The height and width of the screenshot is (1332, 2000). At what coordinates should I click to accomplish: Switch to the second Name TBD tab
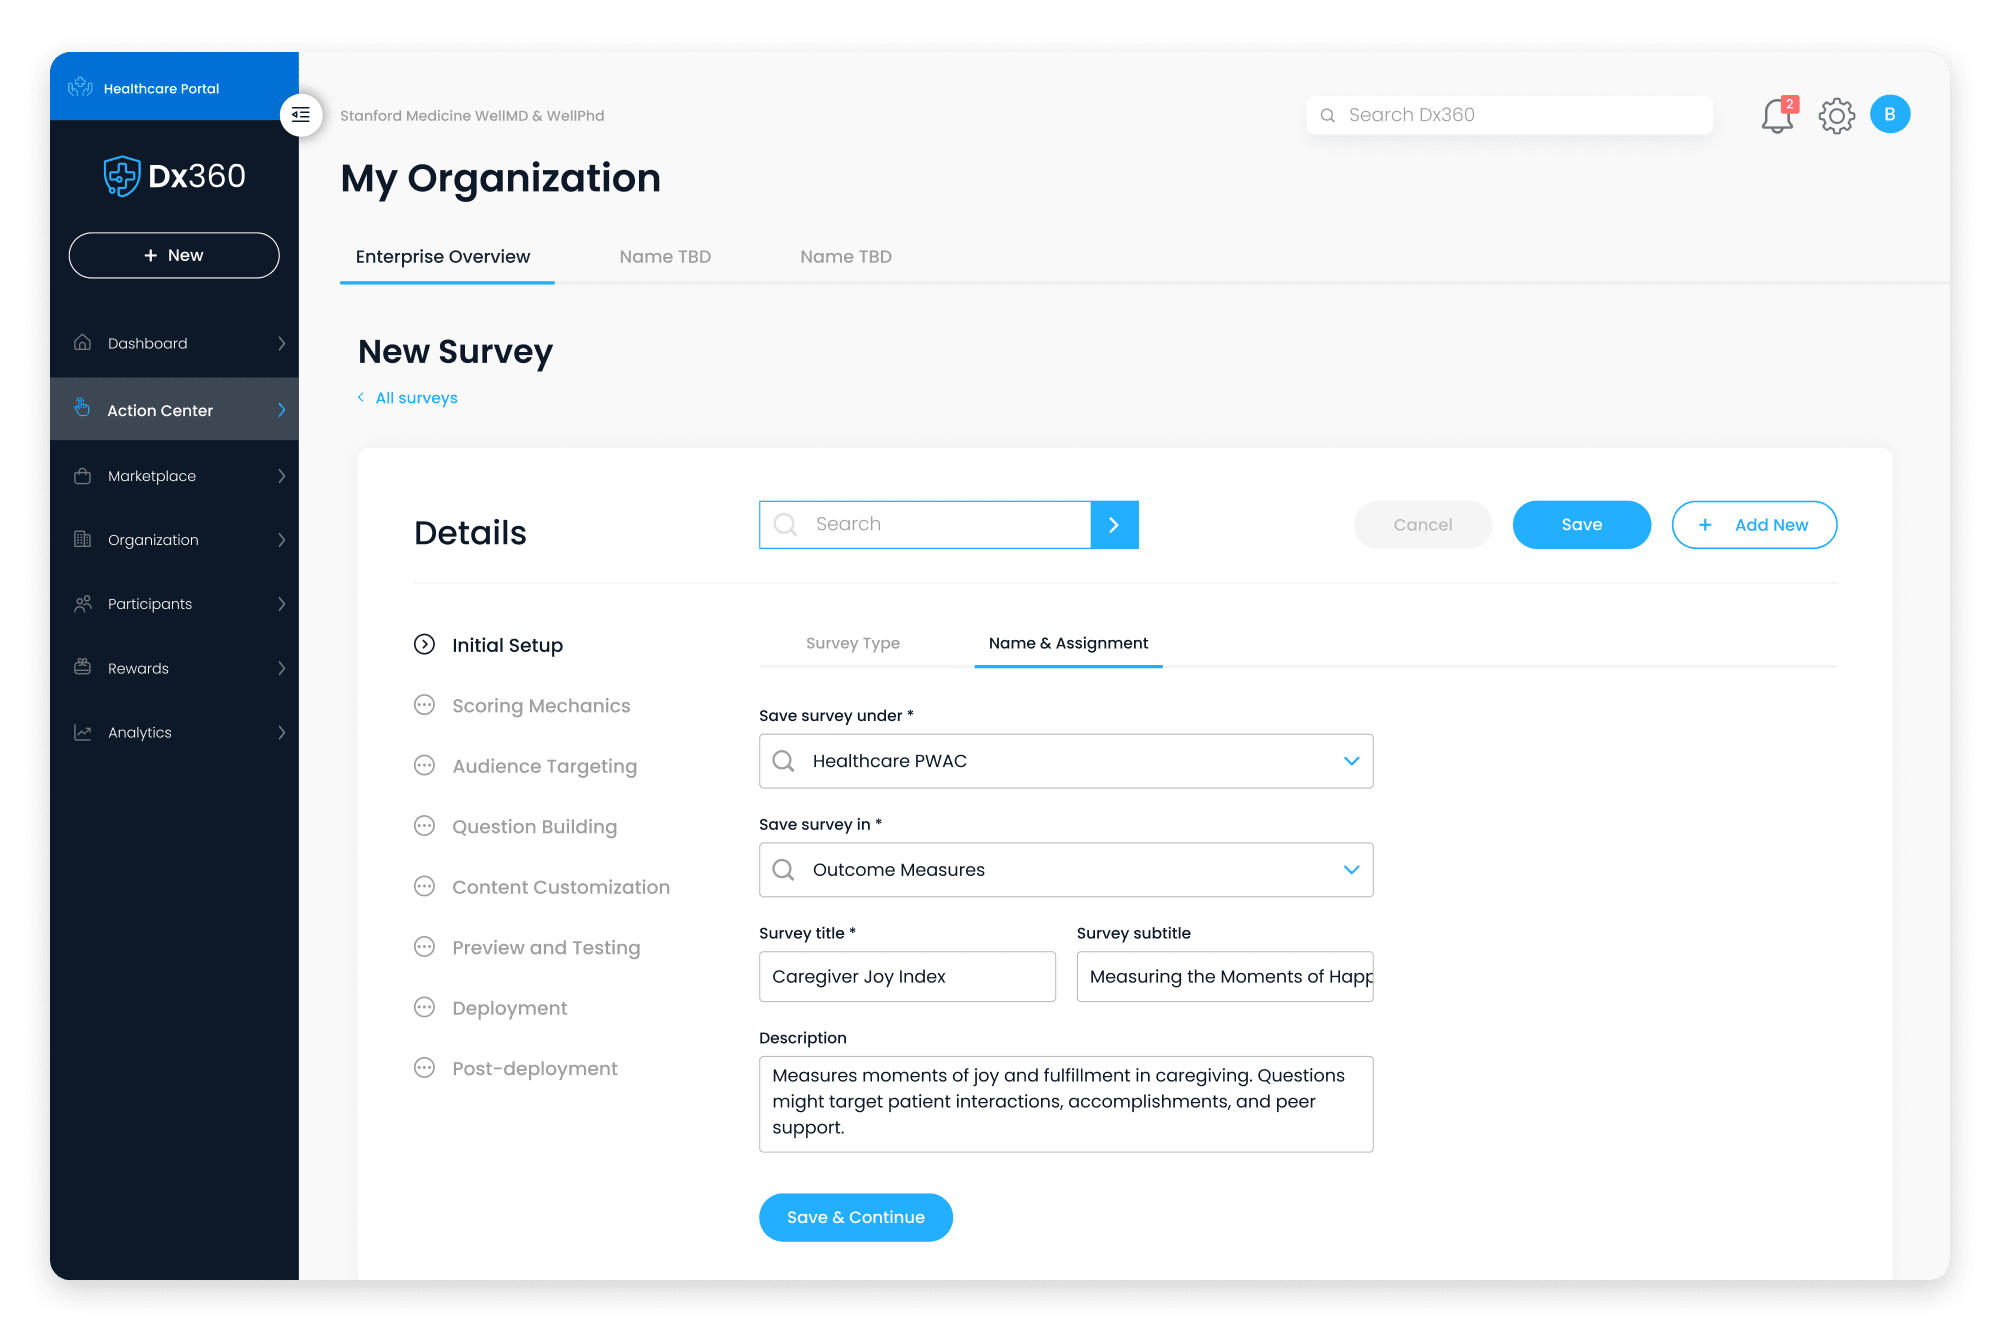[x=846, y=257]
